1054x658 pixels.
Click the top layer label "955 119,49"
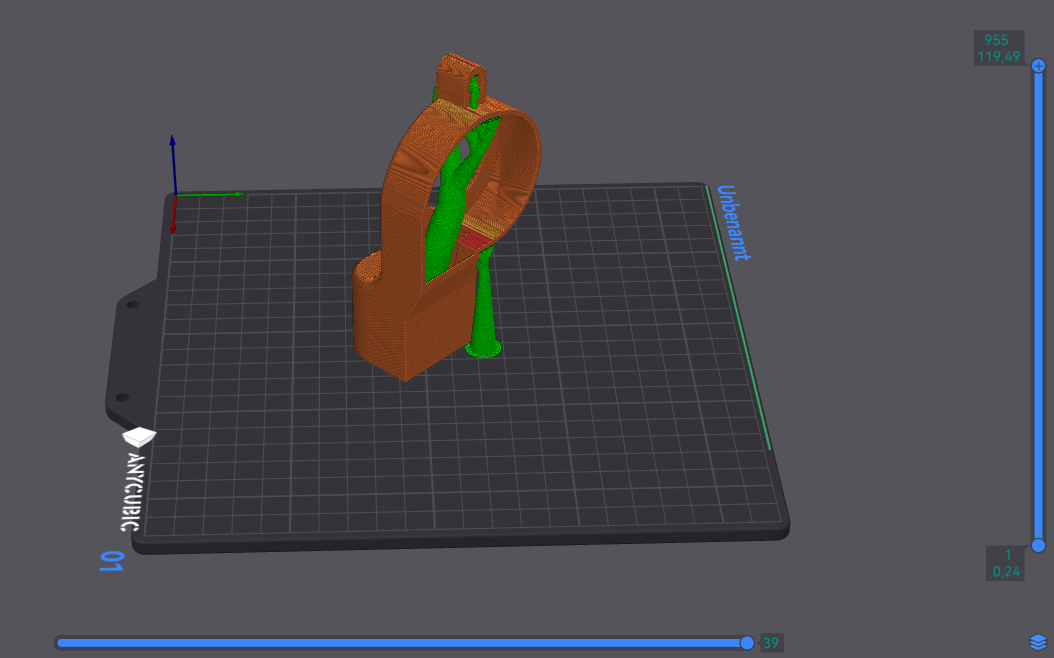[999, 48]
